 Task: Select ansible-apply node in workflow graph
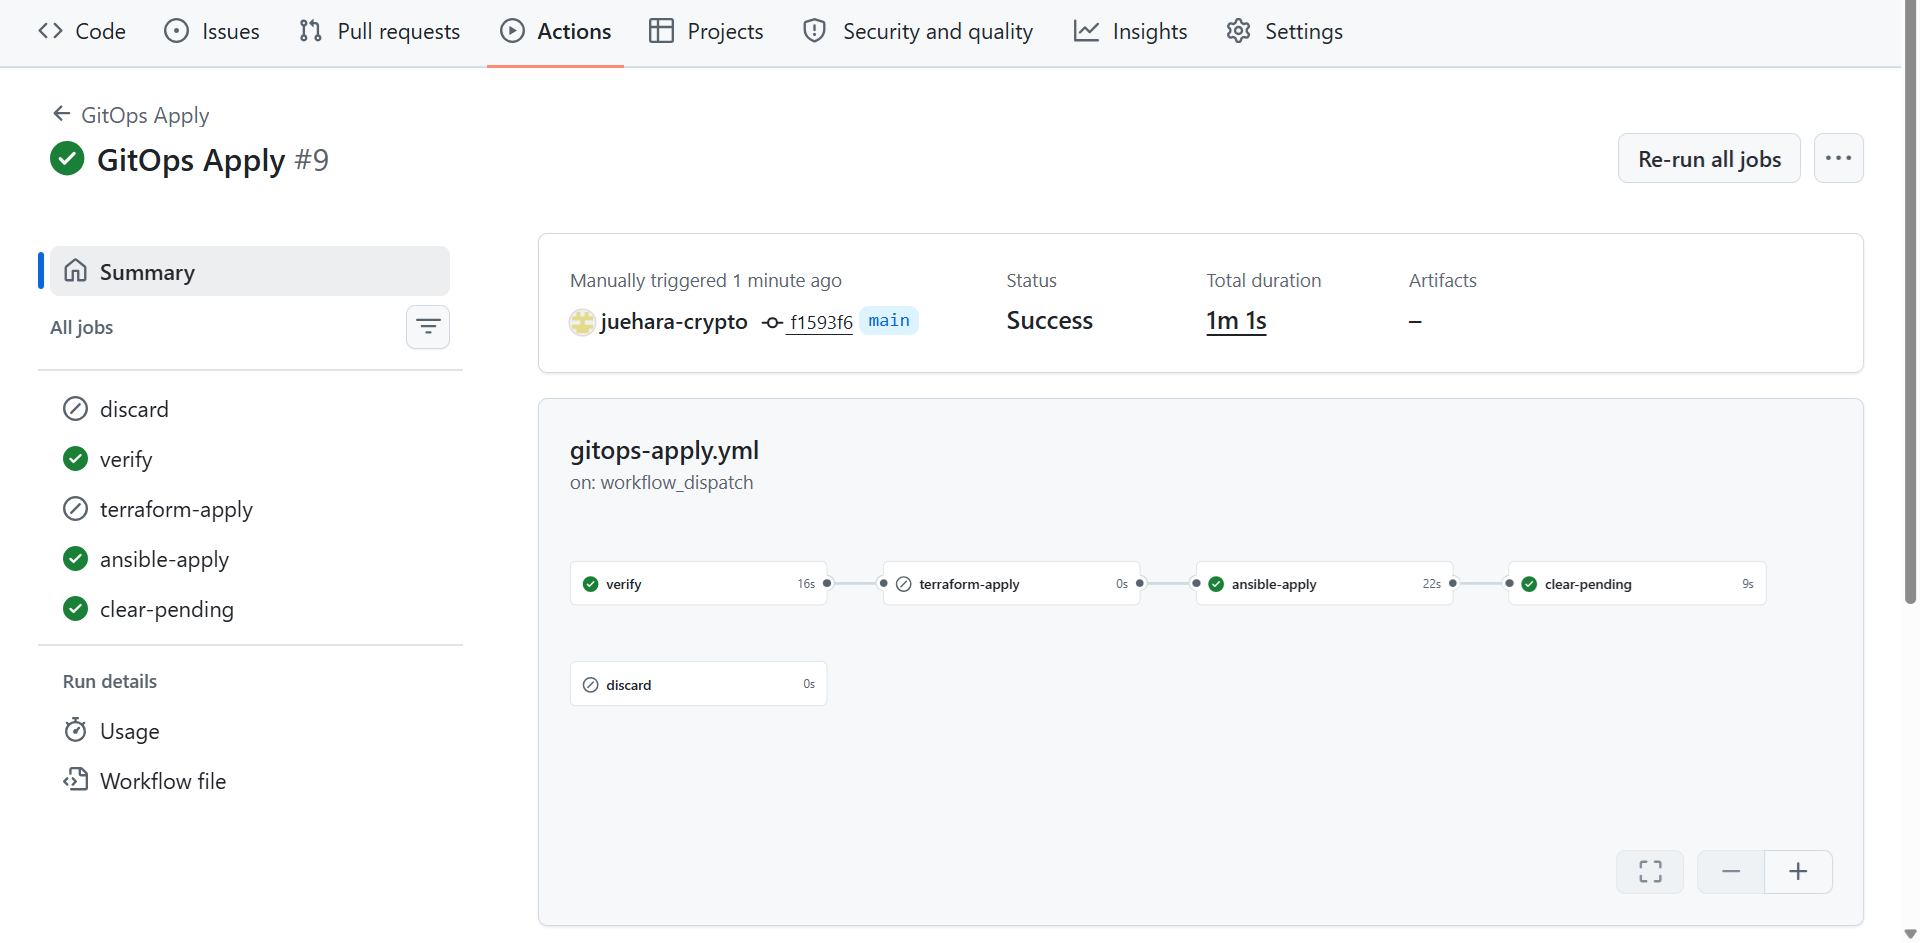click(1324, 584)
